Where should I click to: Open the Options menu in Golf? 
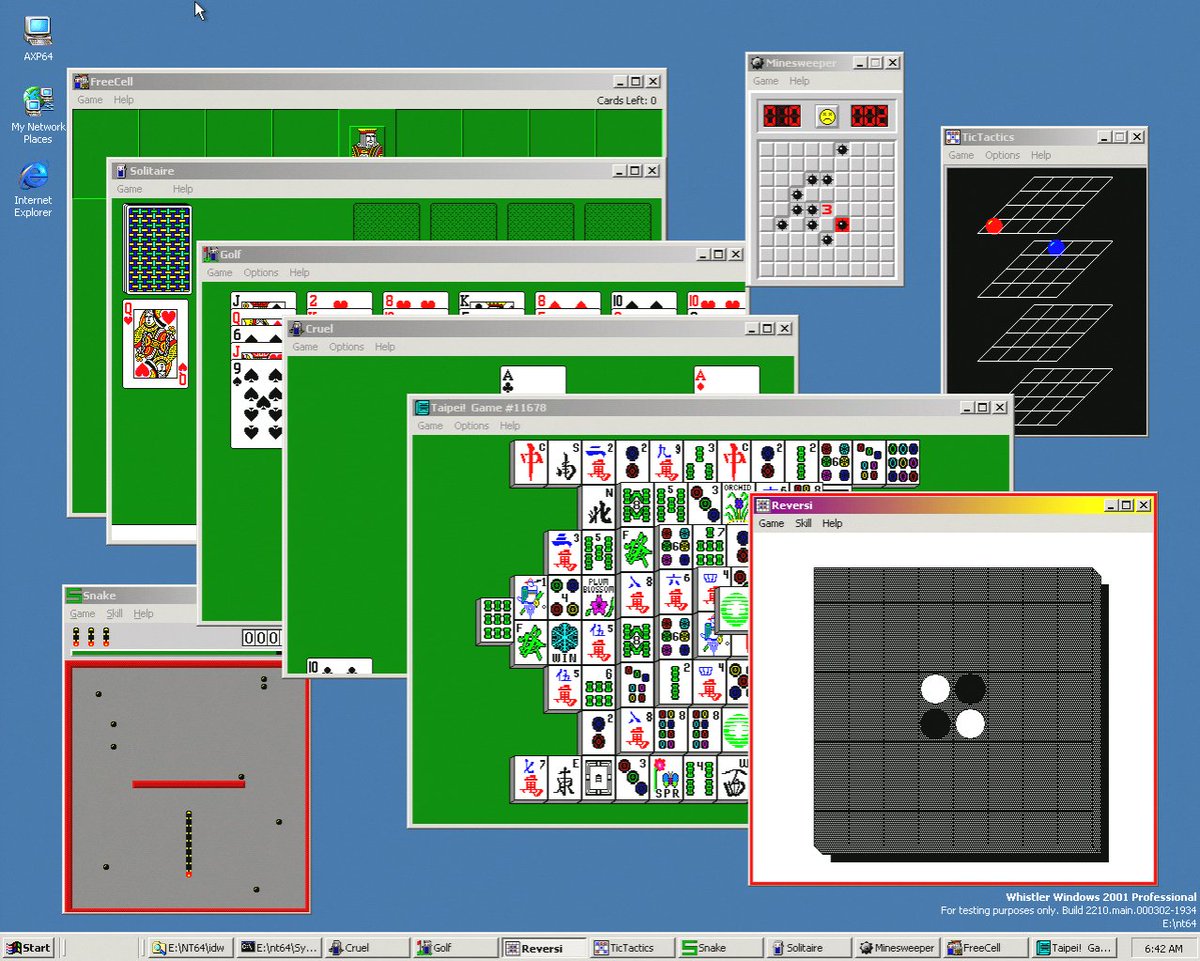261,273
